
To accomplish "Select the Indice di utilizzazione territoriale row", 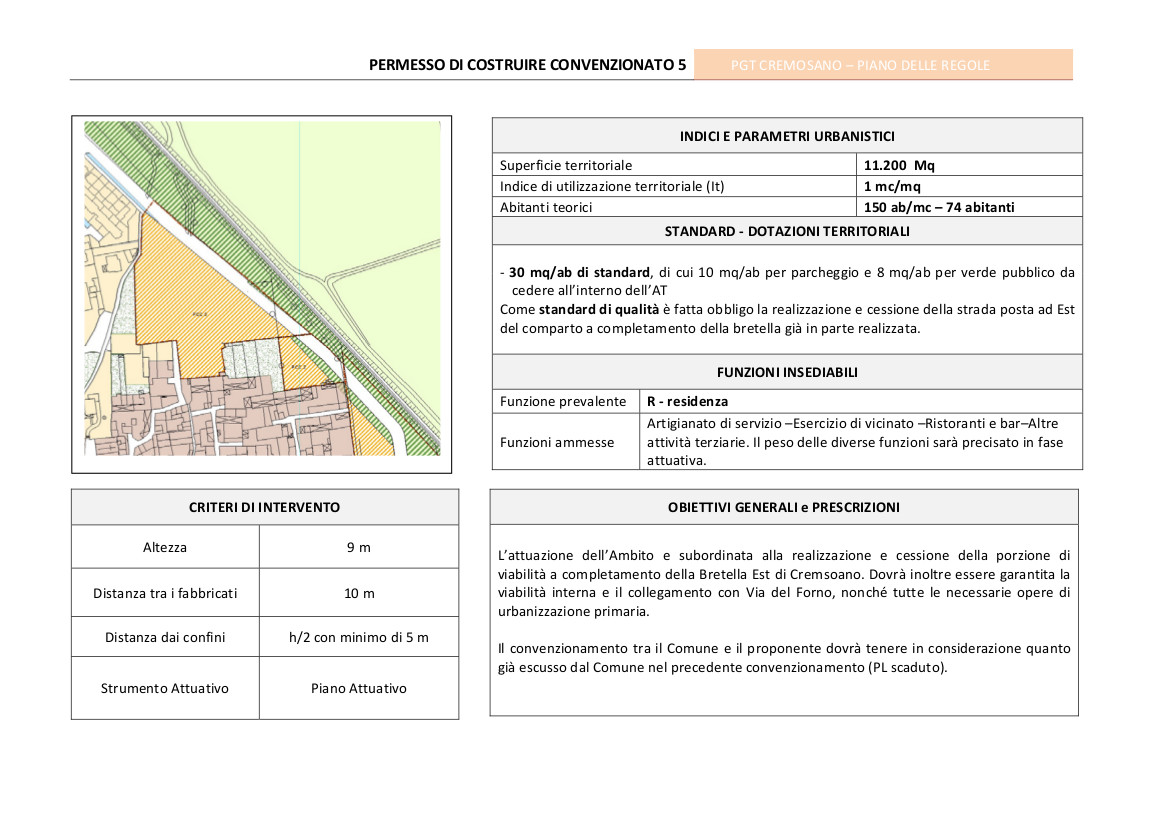I will pyautogui.click(x=787, y=186).
